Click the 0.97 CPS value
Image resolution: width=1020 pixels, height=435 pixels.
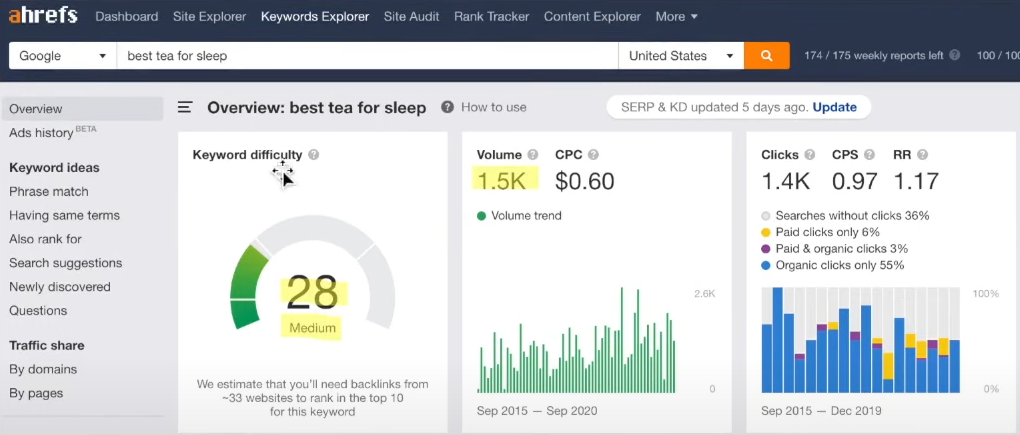click(854, 181)
